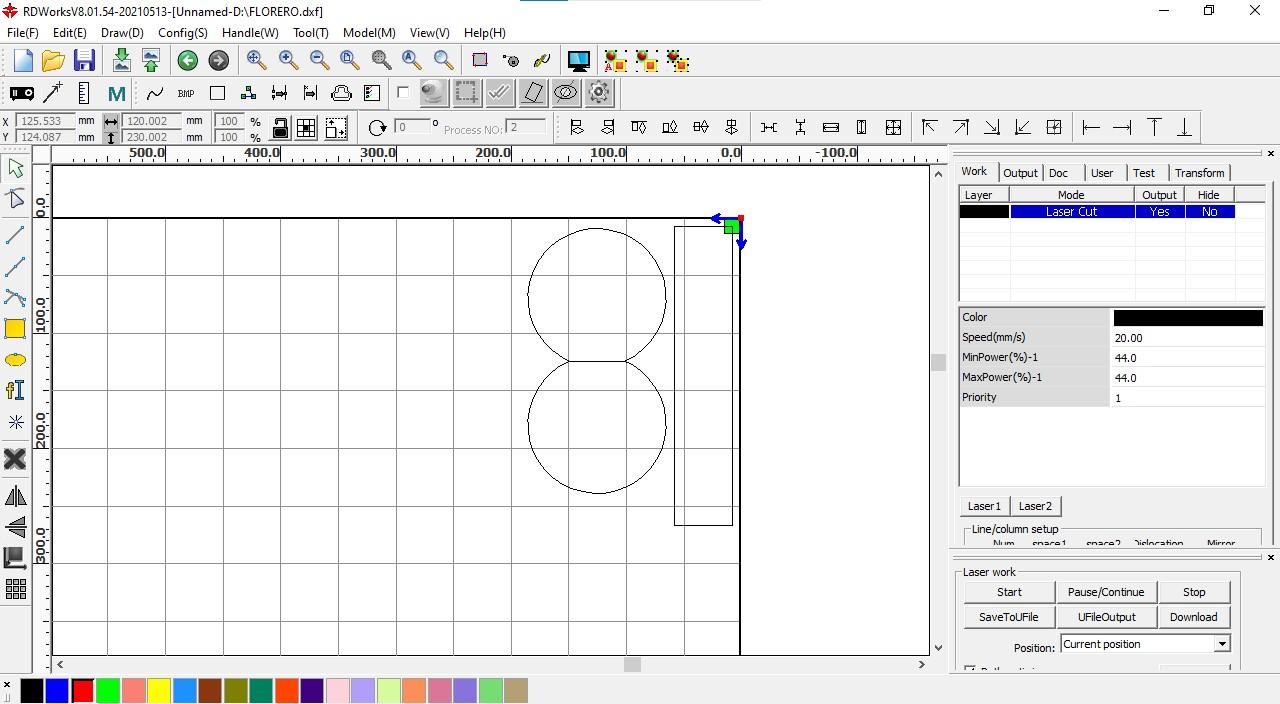Open Preview with the monitor icon
This screenshot has height=704, width=1280.
[x=578, y=61]
